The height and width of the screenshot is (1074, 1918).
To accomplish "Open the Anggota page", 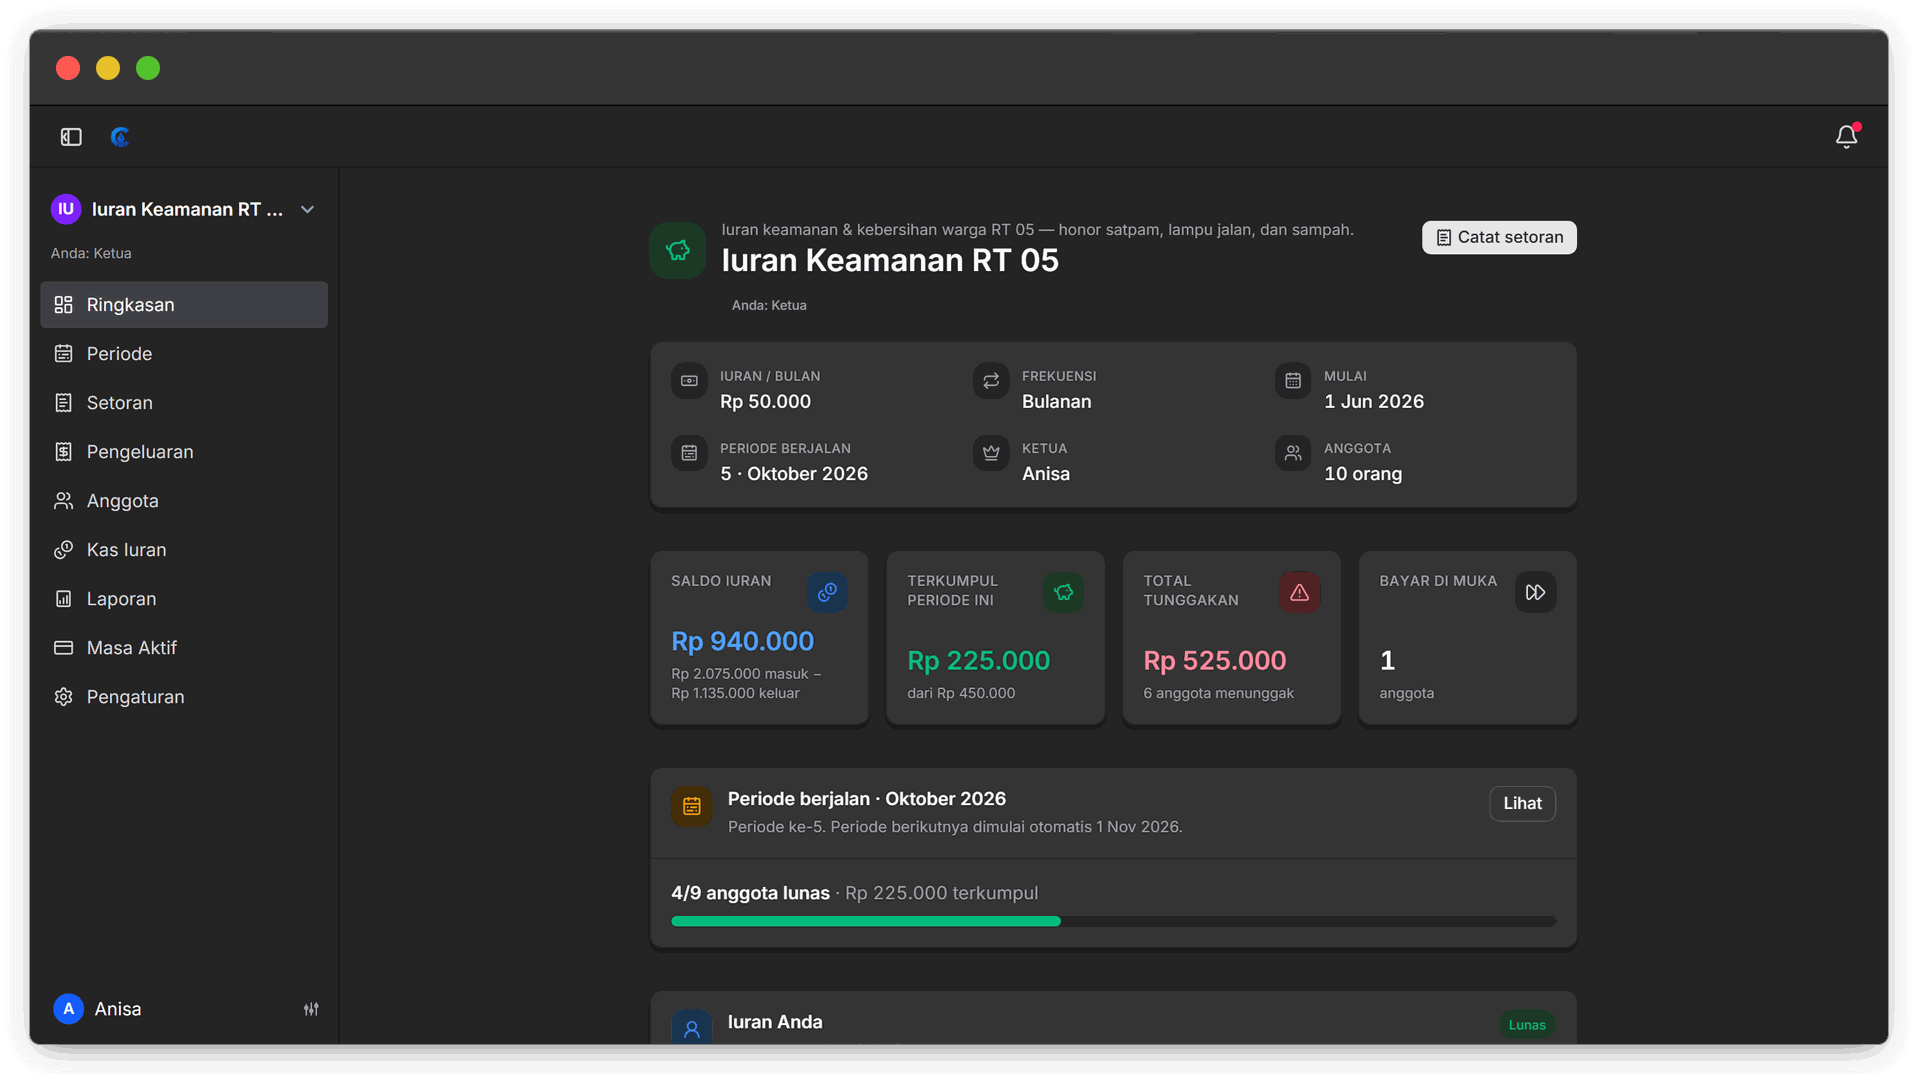I will tap(184, 501).
